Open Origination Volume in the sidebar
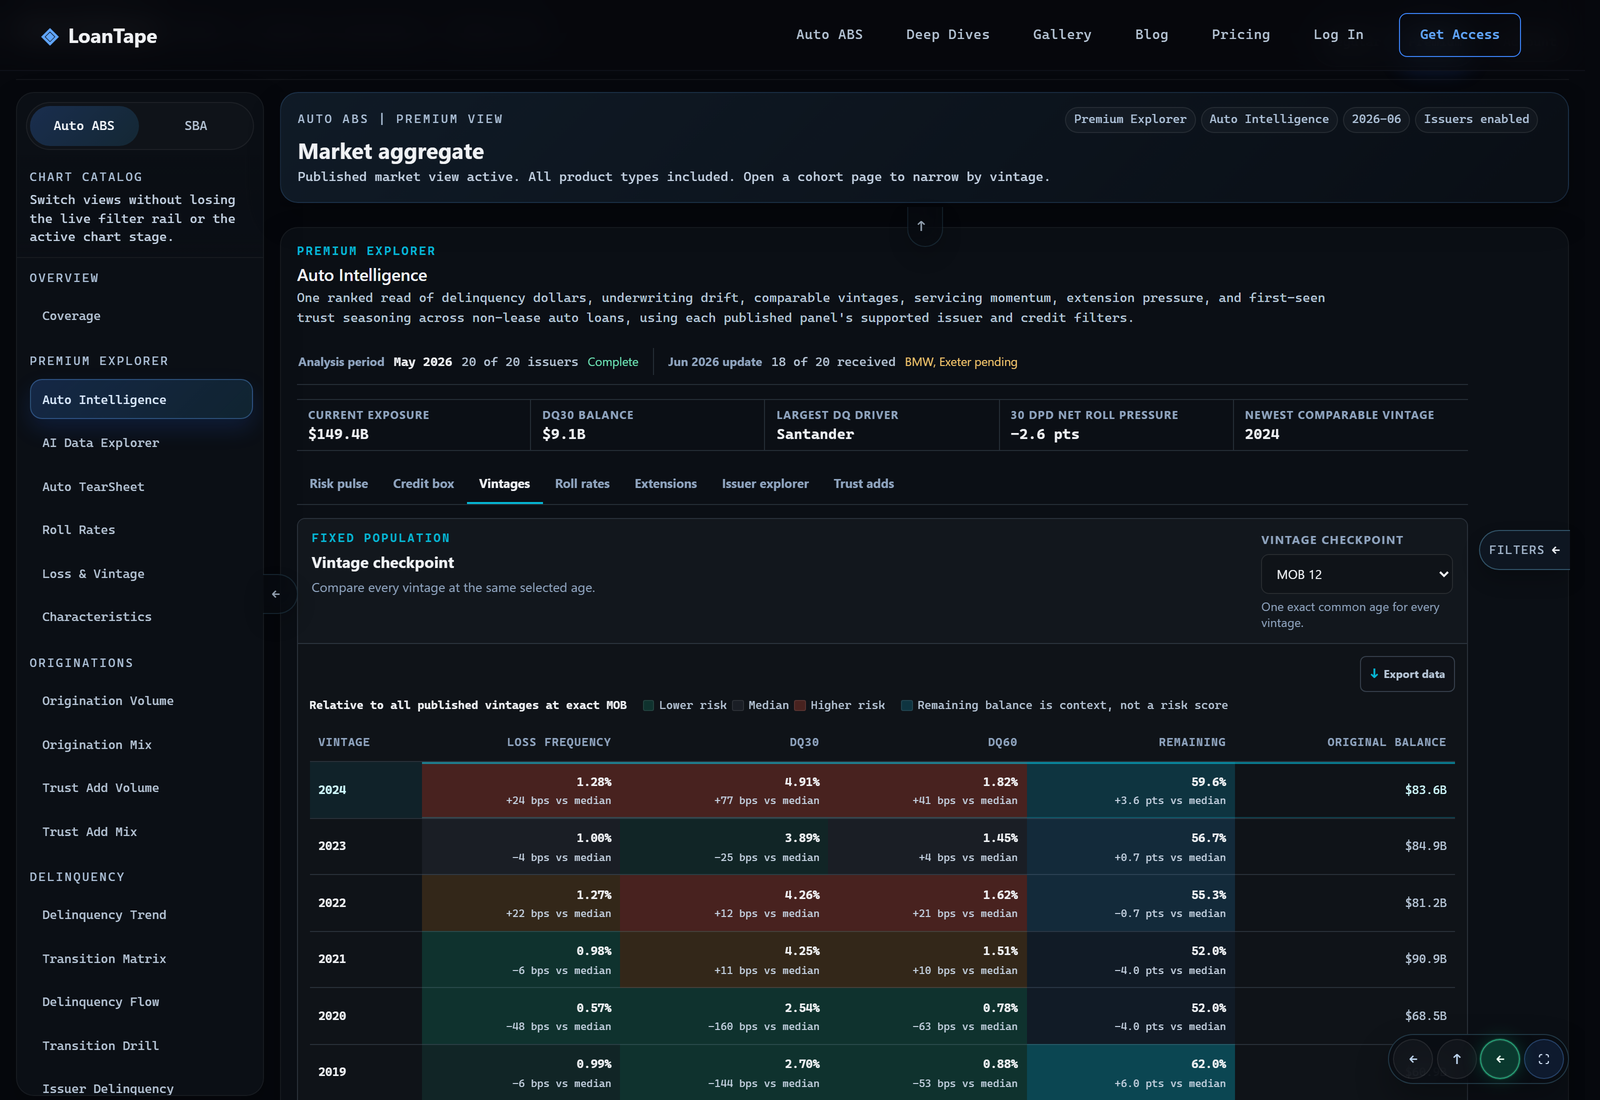Viewport: 1600px width, 1100px height. (x=141, y=701)
